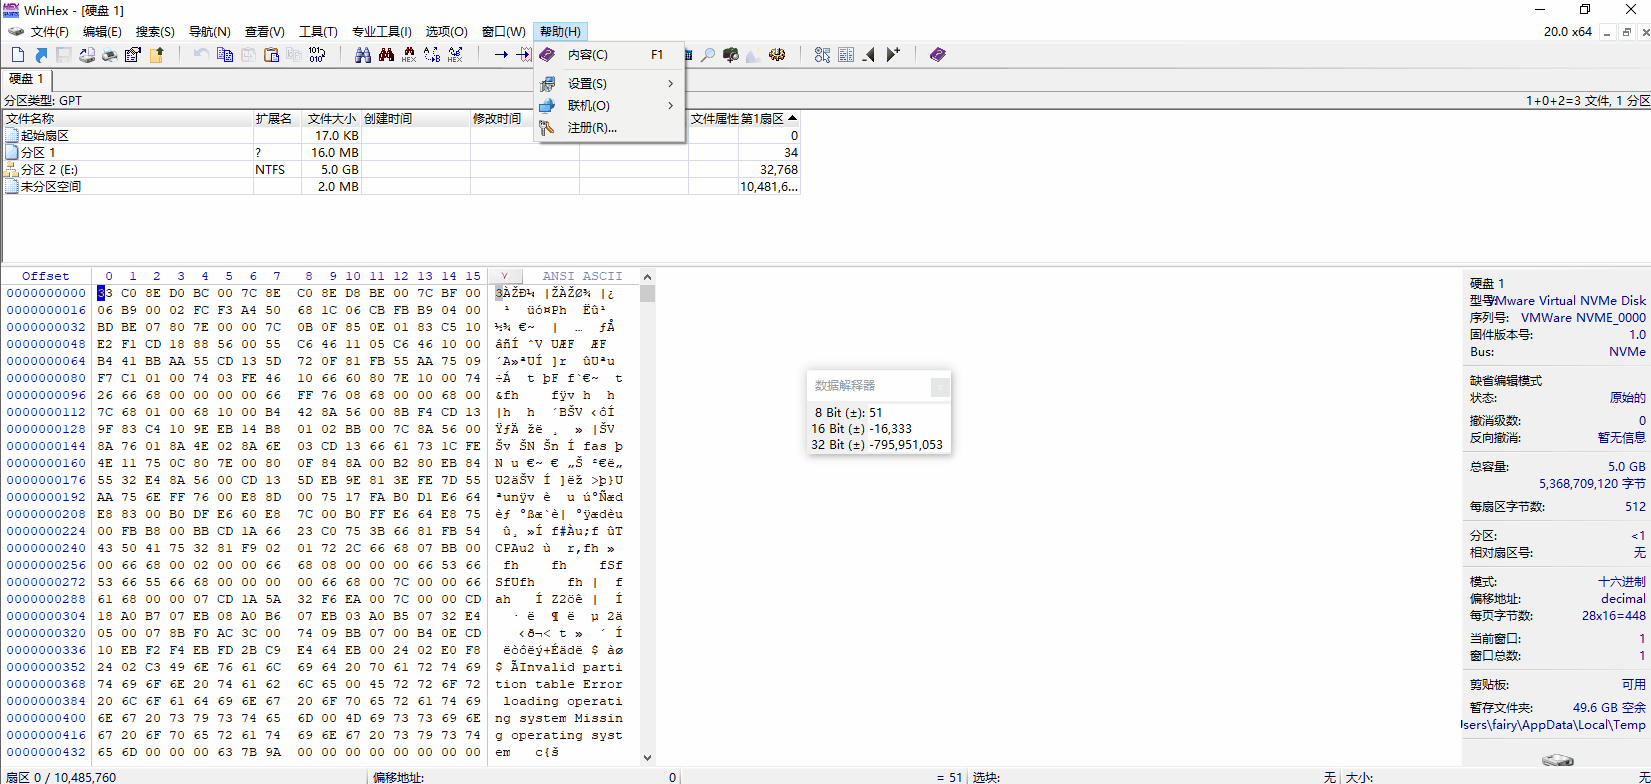Open the 窗口(W) menu
Viewport: 1651px width, 784px height.
coord(504,32)
